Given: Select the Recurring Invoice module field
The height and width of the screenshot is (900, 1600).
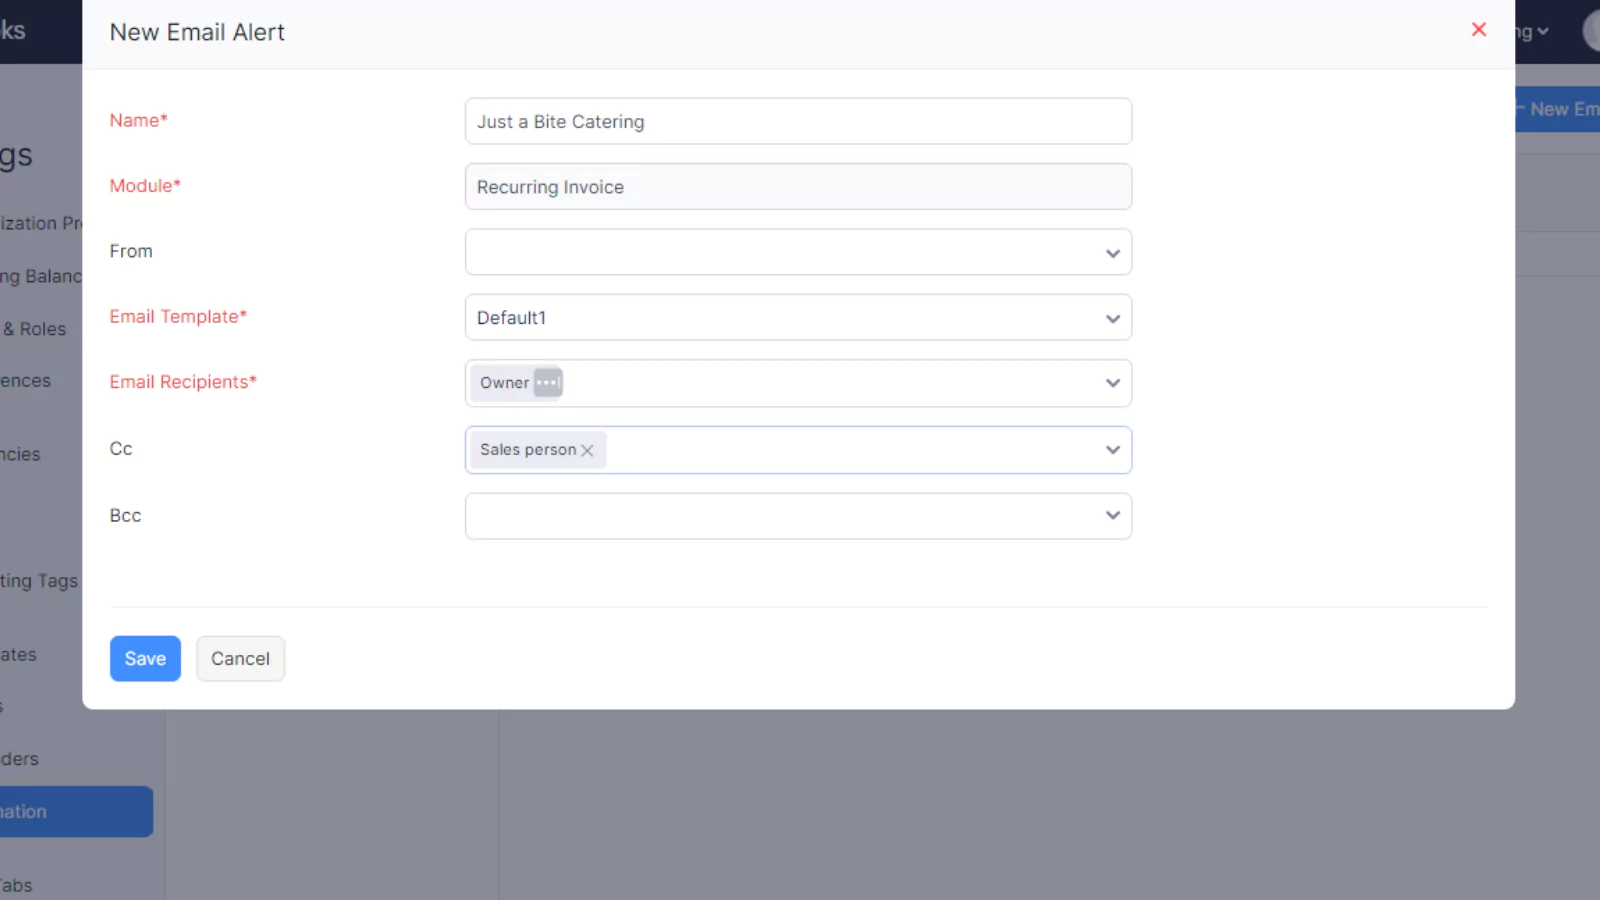Looking at the screenshot, I should click(x=798, y=187).
